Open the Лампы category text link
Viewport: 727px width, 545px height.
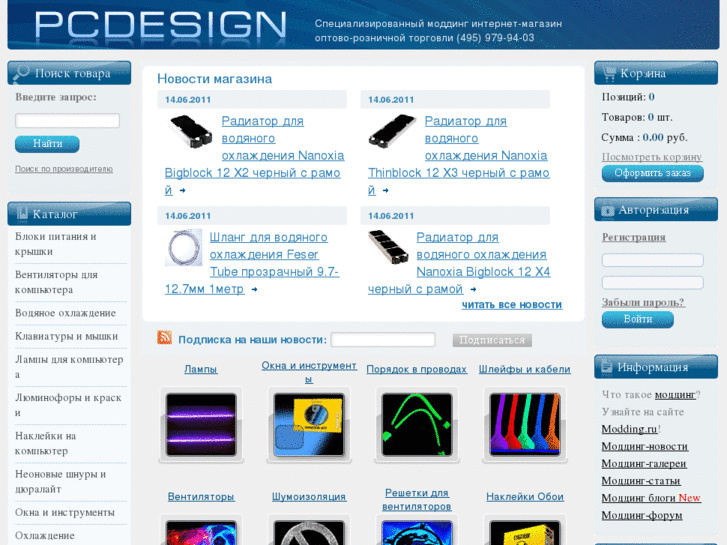point(201,369)
